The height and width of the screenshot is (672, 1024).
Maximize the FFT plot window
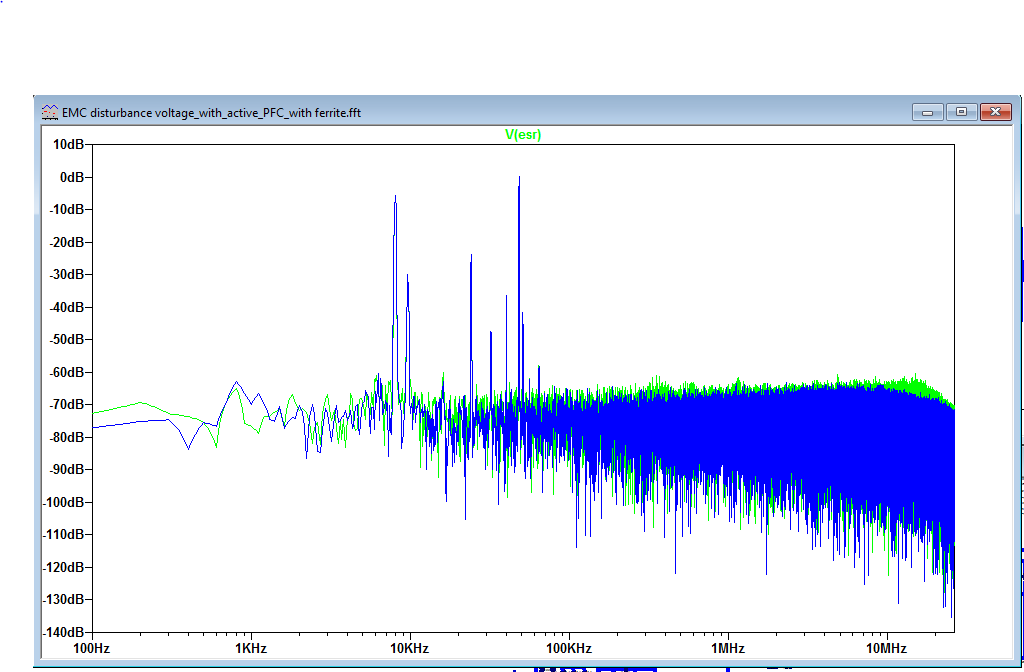click(x=961, y=112)
